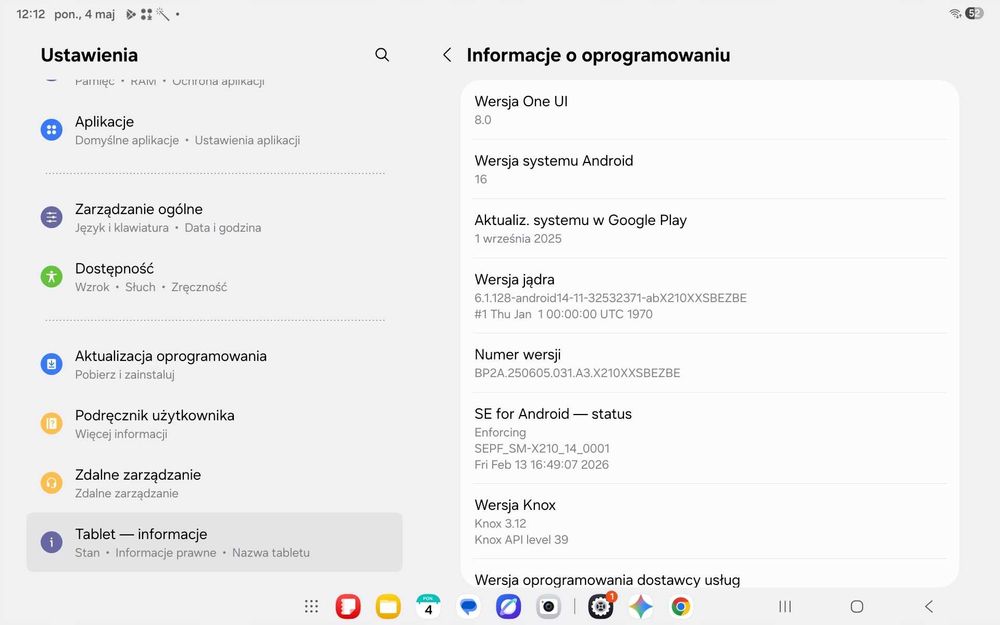1000x625 pixels.
Task: Tap the Wersja jądra row
Action: (x=710, y=296)
